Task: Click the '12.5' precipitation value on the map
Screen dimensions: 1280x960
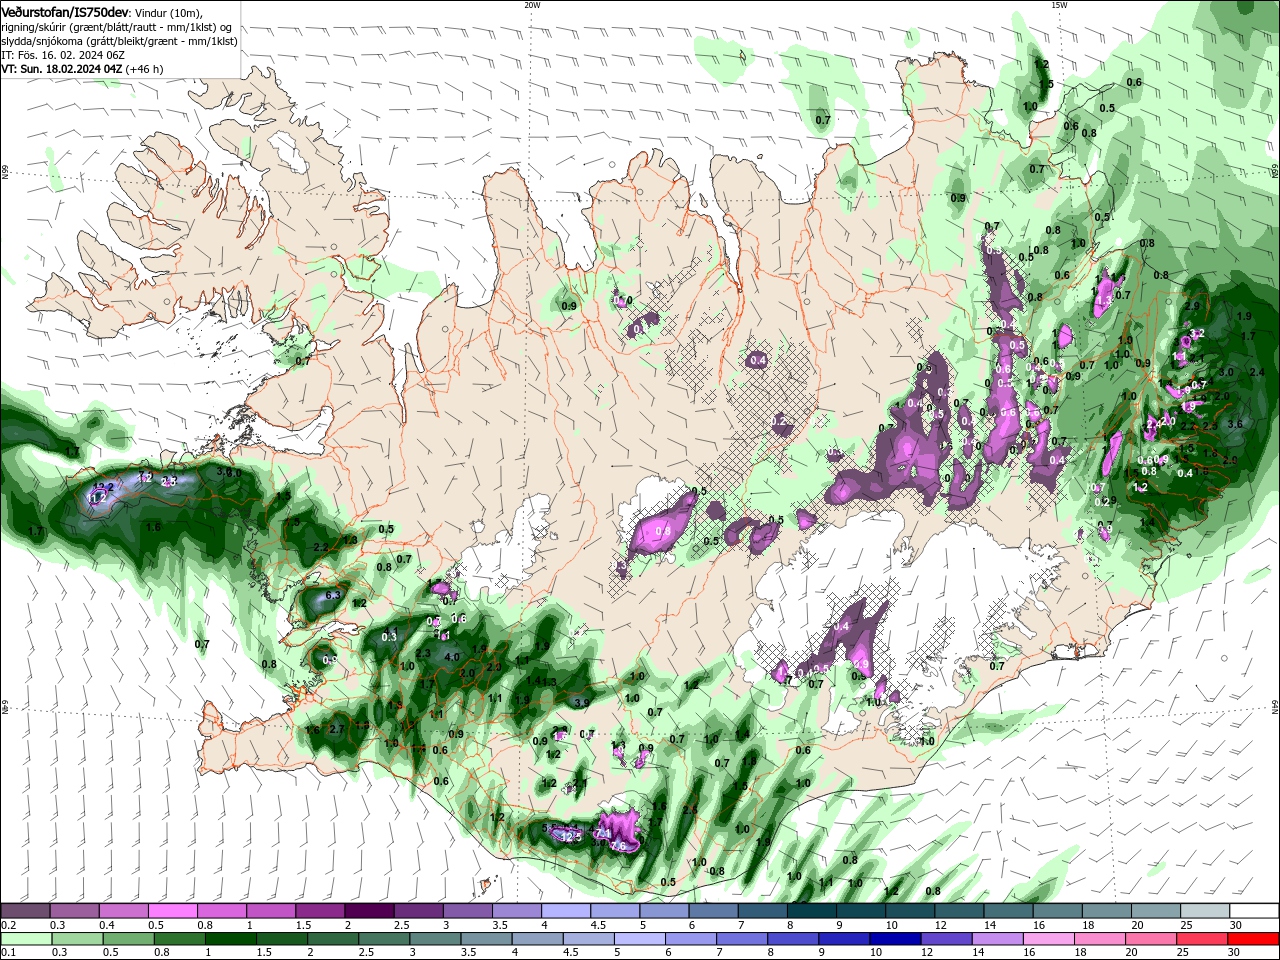Action: pos(571,836)
